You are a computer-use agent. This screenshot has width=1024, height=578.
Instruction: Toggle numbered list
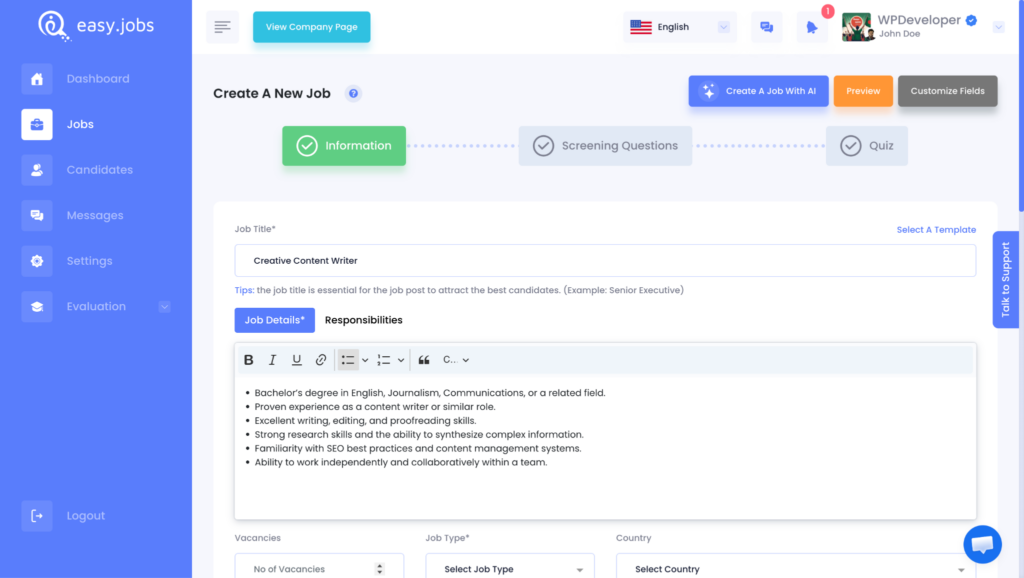click(384, 360)
